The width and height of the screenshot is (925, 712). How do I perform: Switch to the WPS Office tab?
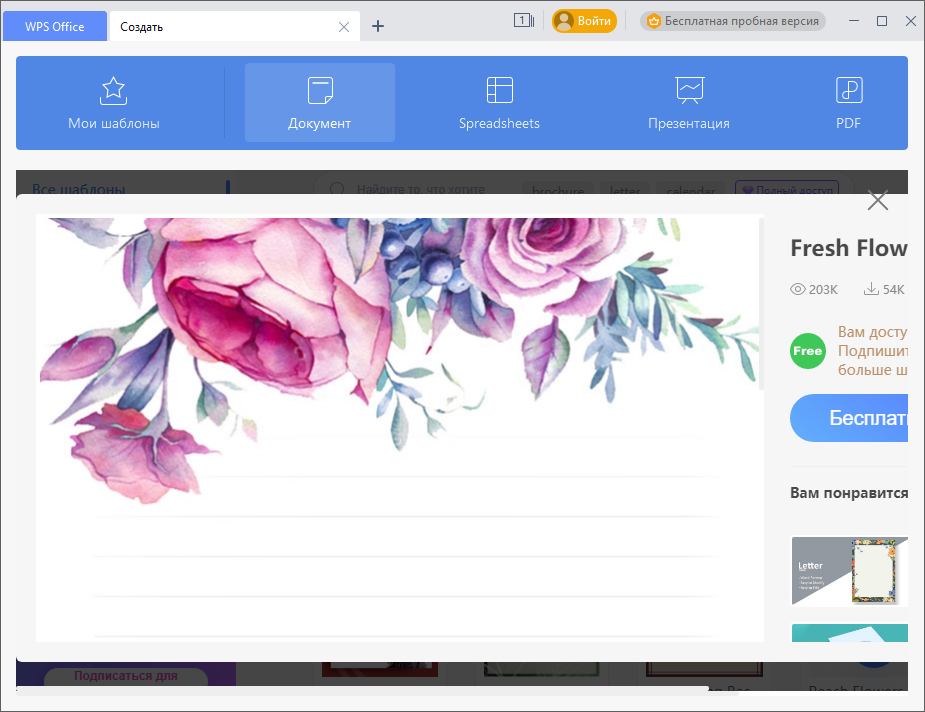click(55, 27)
